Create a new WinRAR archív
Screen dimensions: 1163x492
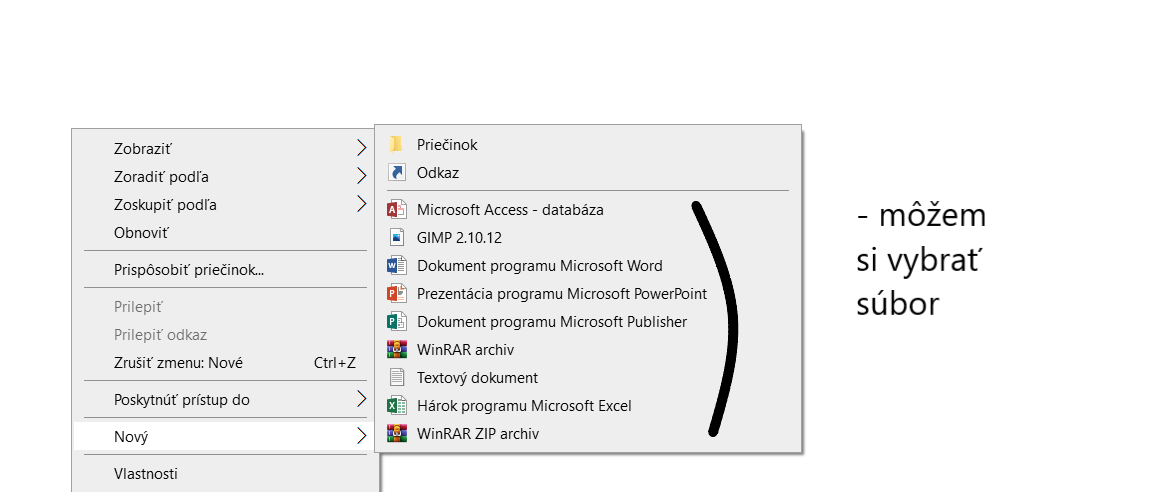point(588,350)
